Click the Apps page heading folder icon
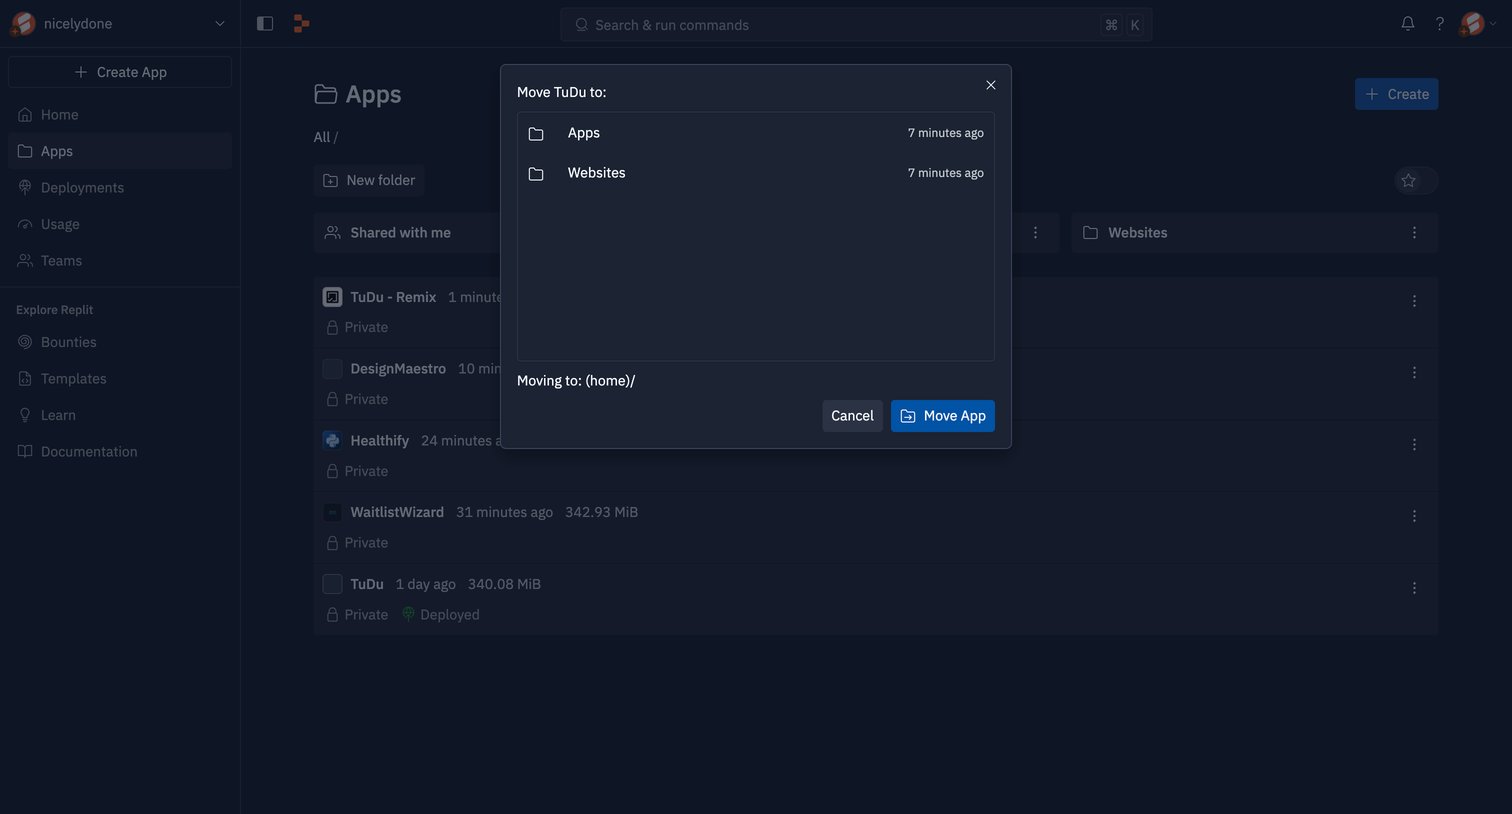Viewport: 1512px width, 814px height. click(326, 94)
